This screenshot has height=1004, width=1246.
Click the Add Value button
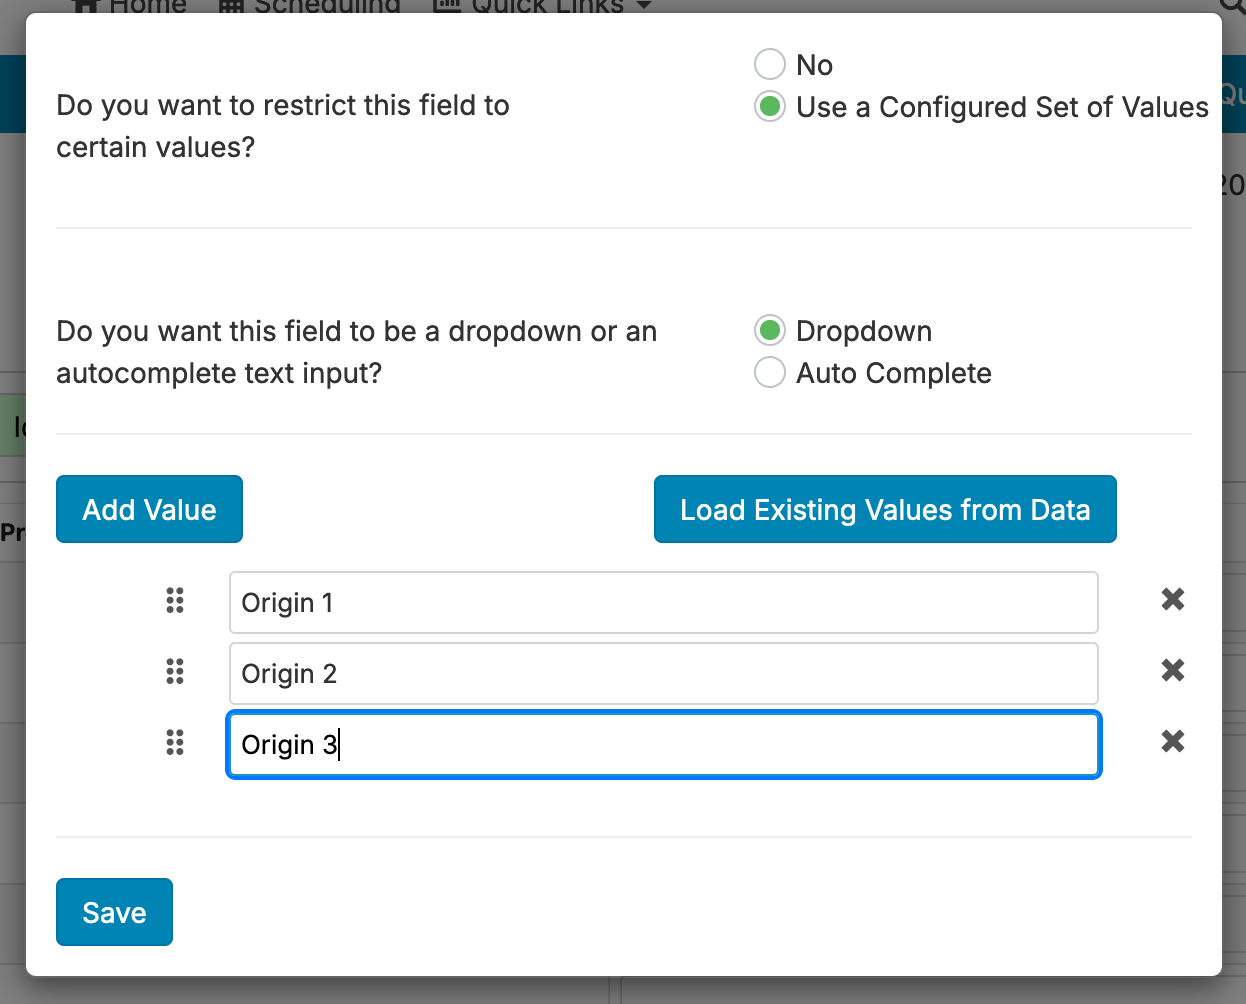[x=148, y=509]
